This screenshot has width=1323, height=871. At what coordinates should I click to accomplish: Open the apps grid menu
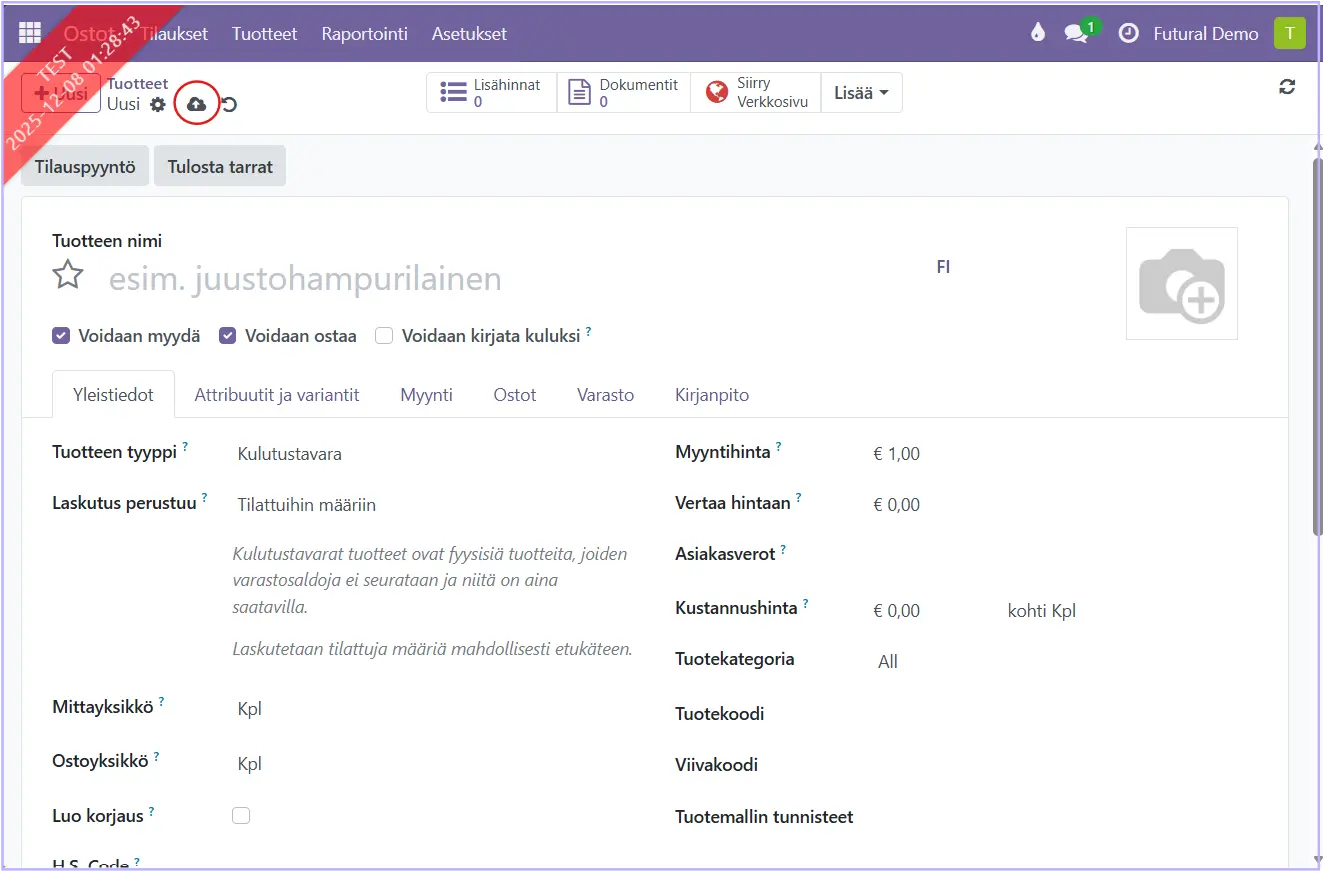30,33
